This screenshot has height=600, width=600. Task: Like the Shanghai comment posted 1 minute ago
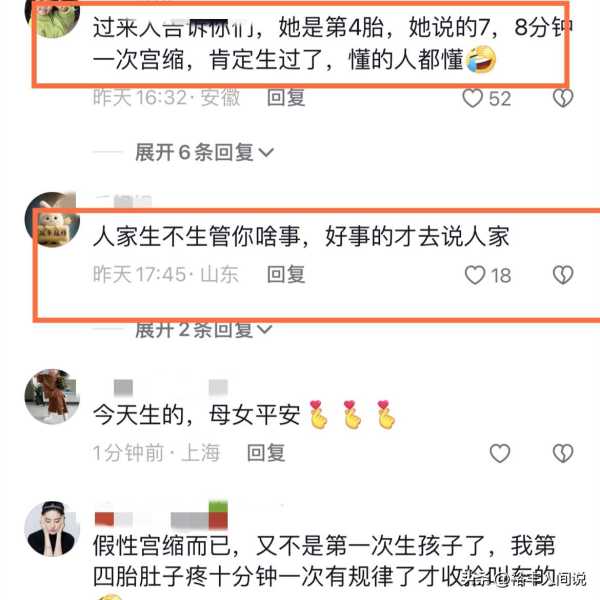point(500,453)
